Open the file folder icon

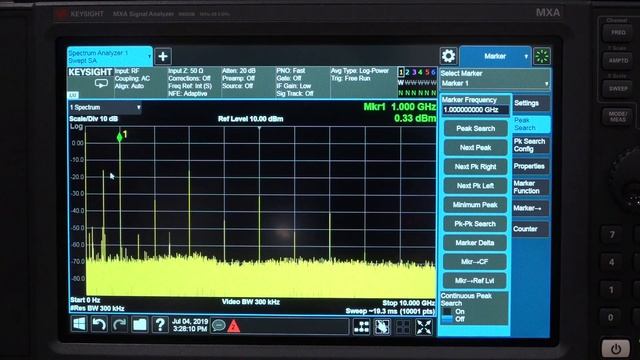coord(140,325)
